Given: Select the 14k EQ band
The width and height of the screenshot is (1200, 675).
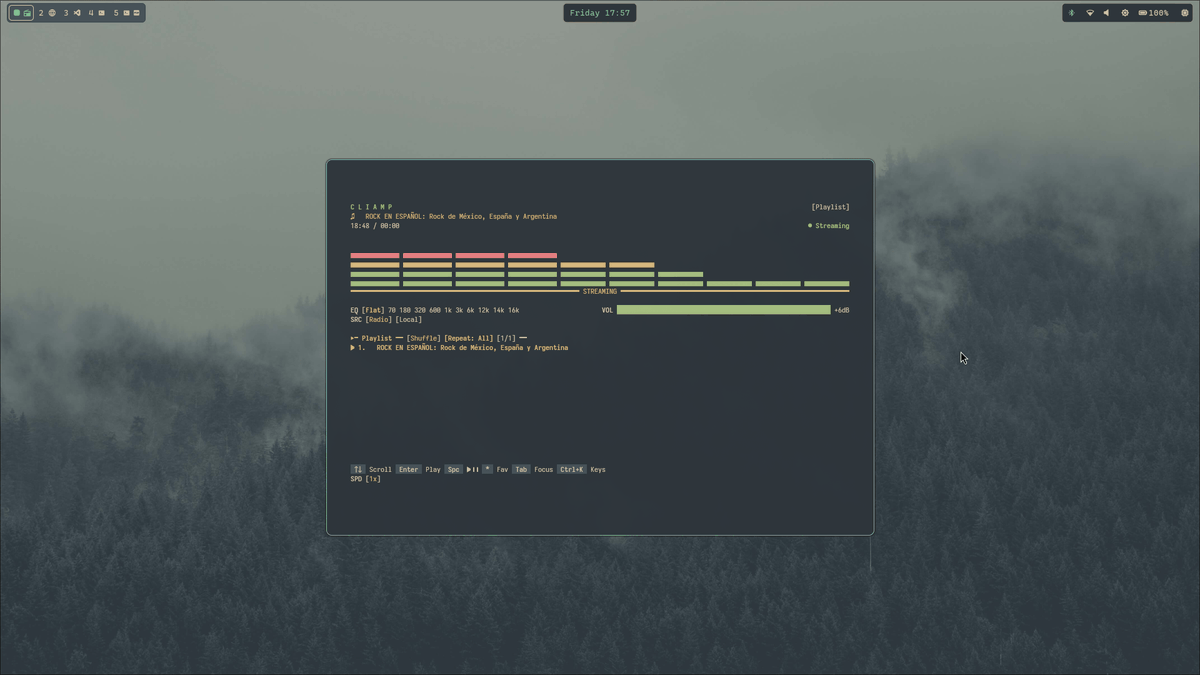Looking at the screenshot, I should pyautogui.click(x=499, y=310).
